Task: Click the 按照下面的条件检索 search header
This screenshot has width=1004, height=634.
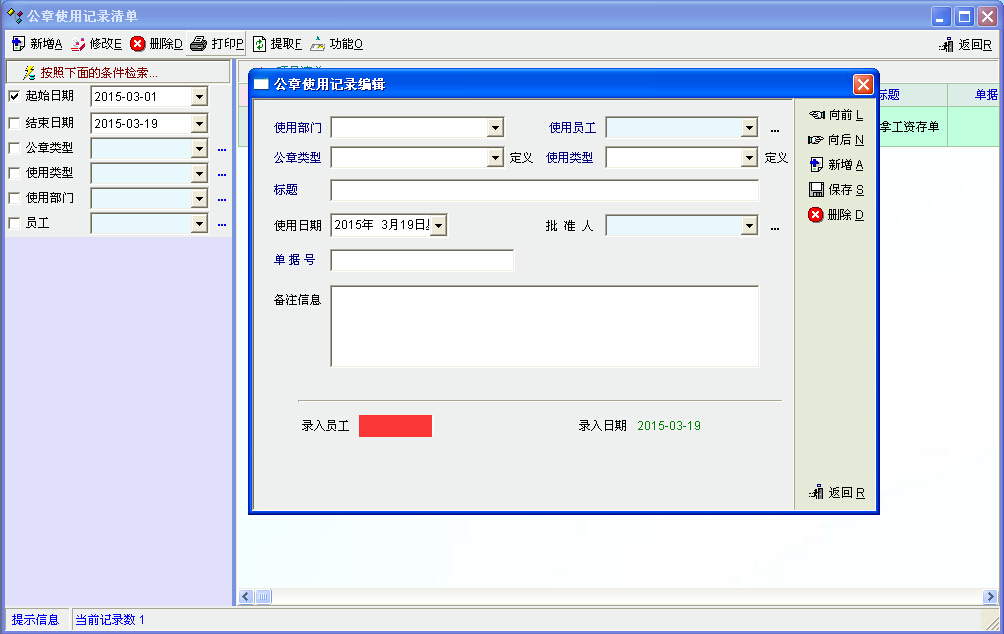Action: pyautogui.click(x=90, y=73)
